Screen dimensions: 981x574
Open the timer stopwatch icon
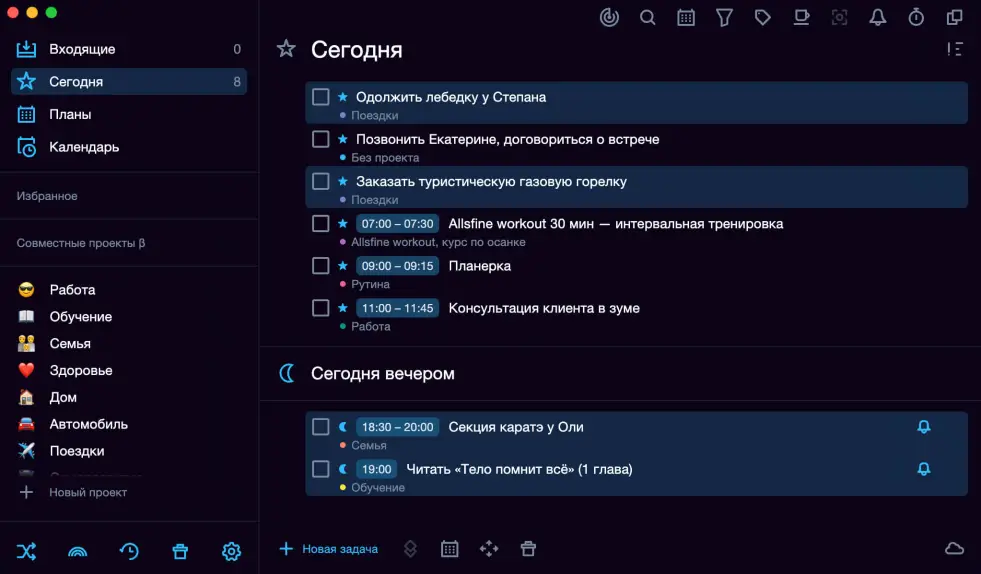pos(916,17)
